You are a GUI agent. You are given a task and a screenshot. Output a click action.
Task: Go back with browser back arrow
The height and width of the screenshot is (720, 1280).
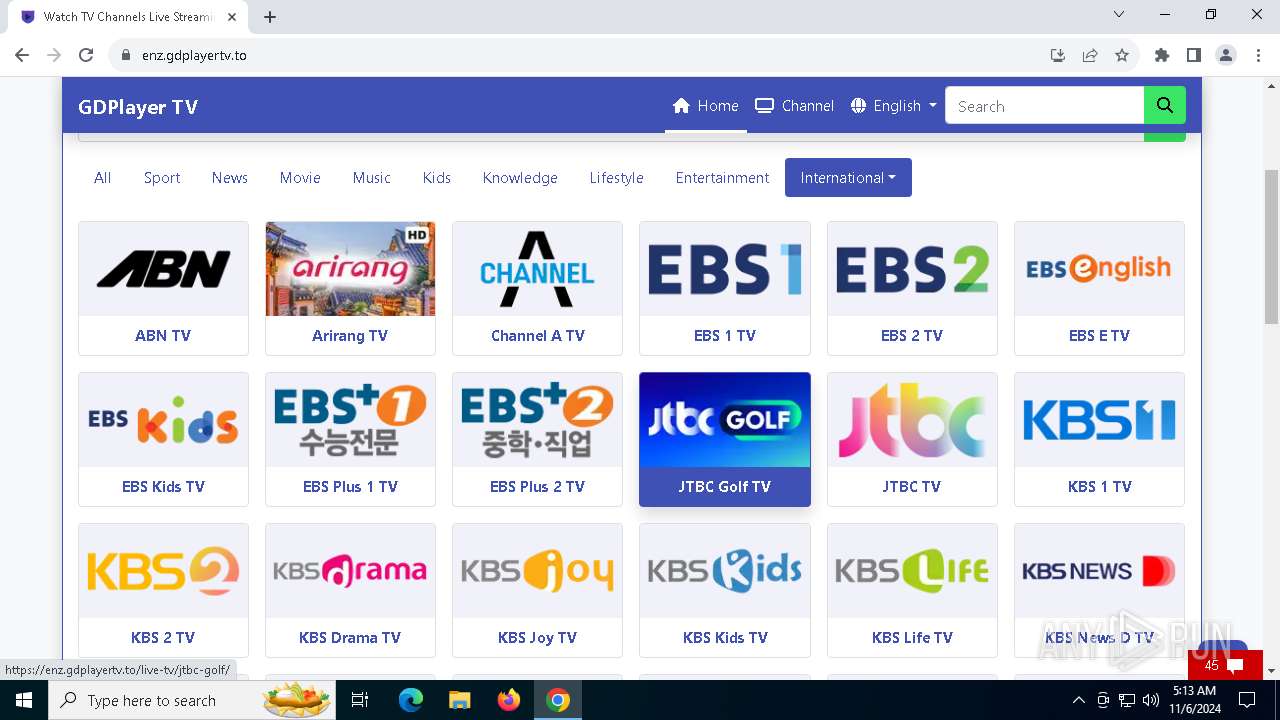(22, 55)
